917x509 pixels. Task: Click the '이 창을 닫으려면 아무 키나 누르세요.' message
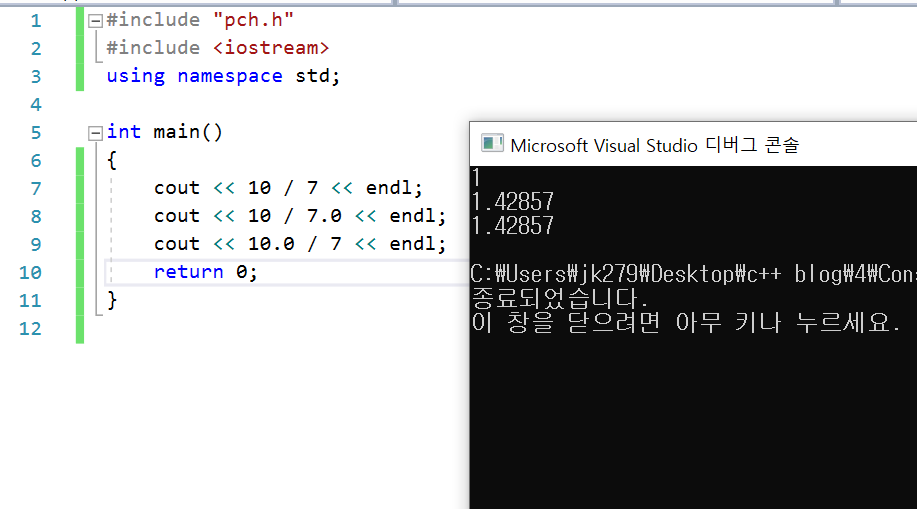(685, 322)
